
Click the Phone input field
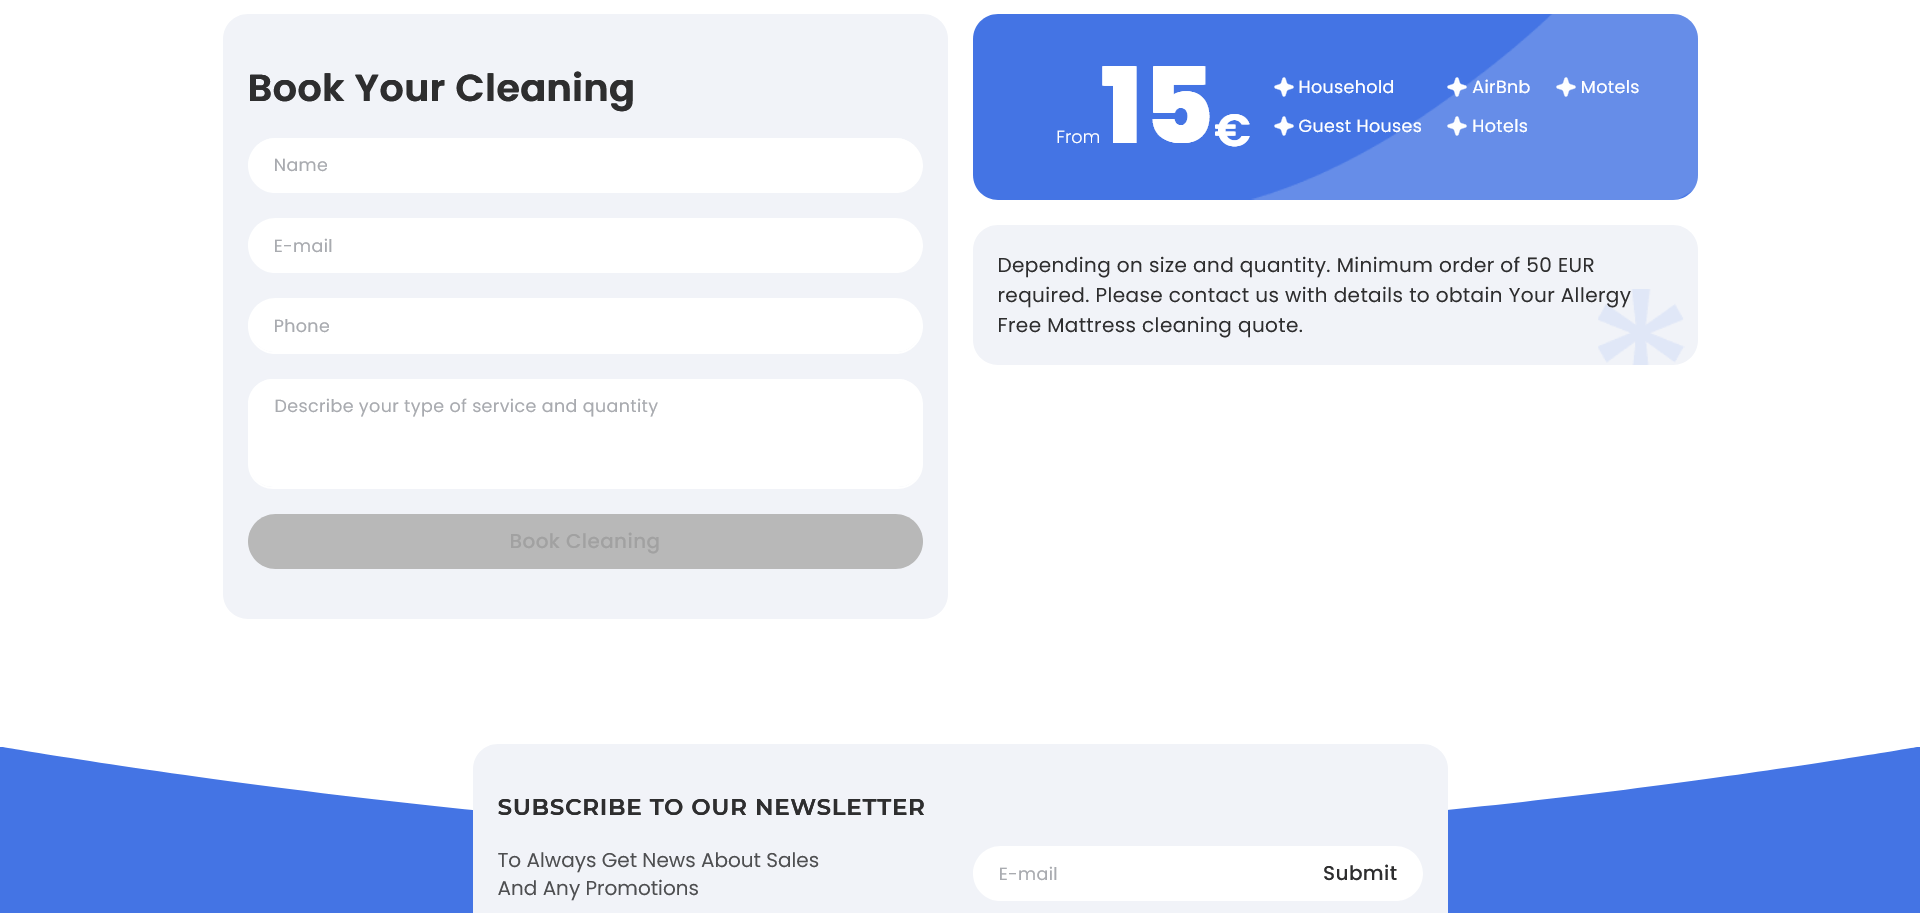(585, 326)
